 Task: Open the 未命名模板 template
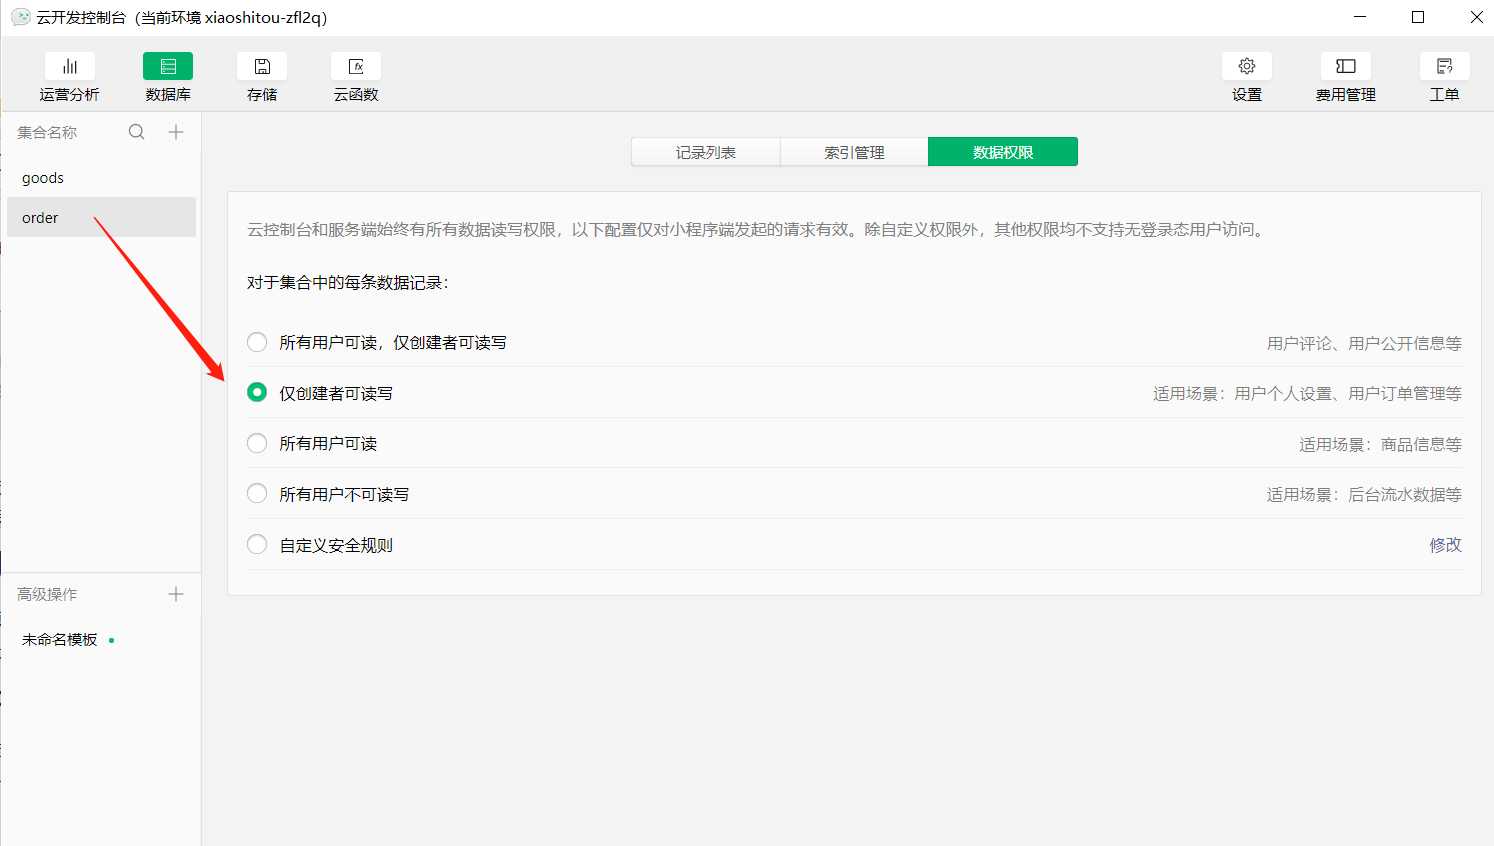[x=60, y=640]
